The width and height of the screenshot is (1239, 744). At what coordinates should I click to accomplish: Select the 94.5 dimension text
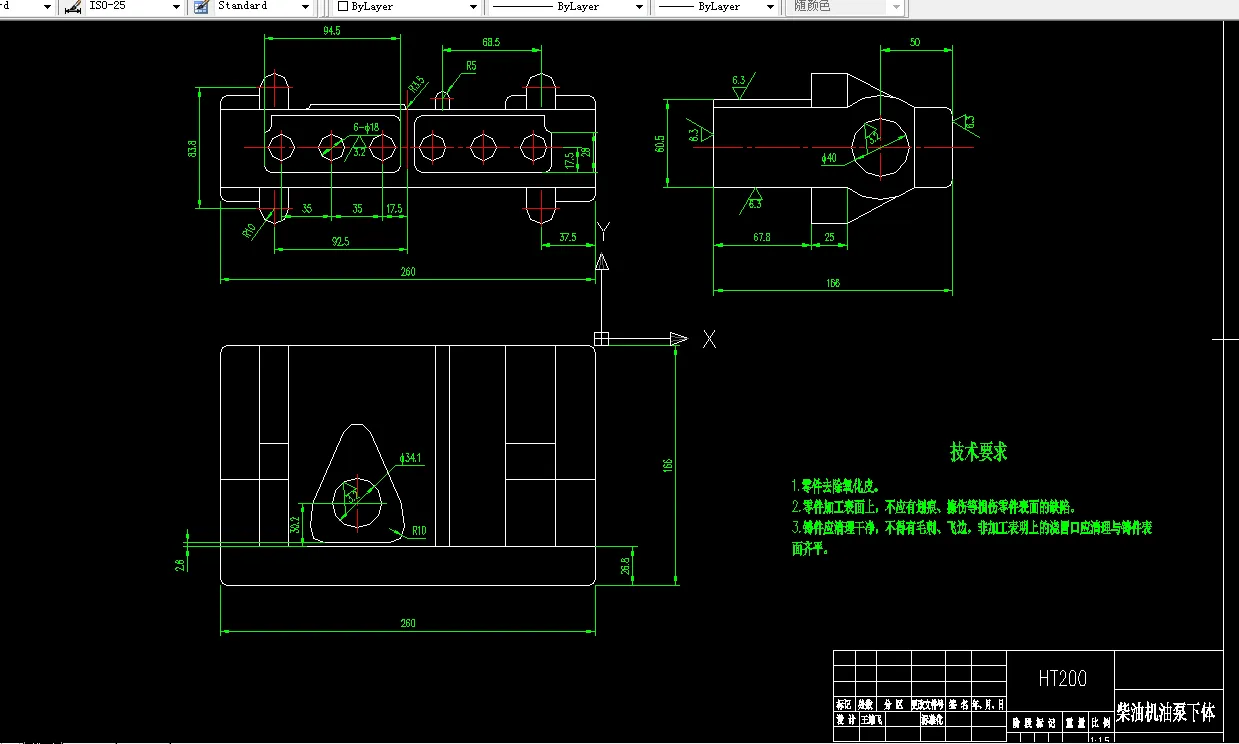click(x=331, y=31)
